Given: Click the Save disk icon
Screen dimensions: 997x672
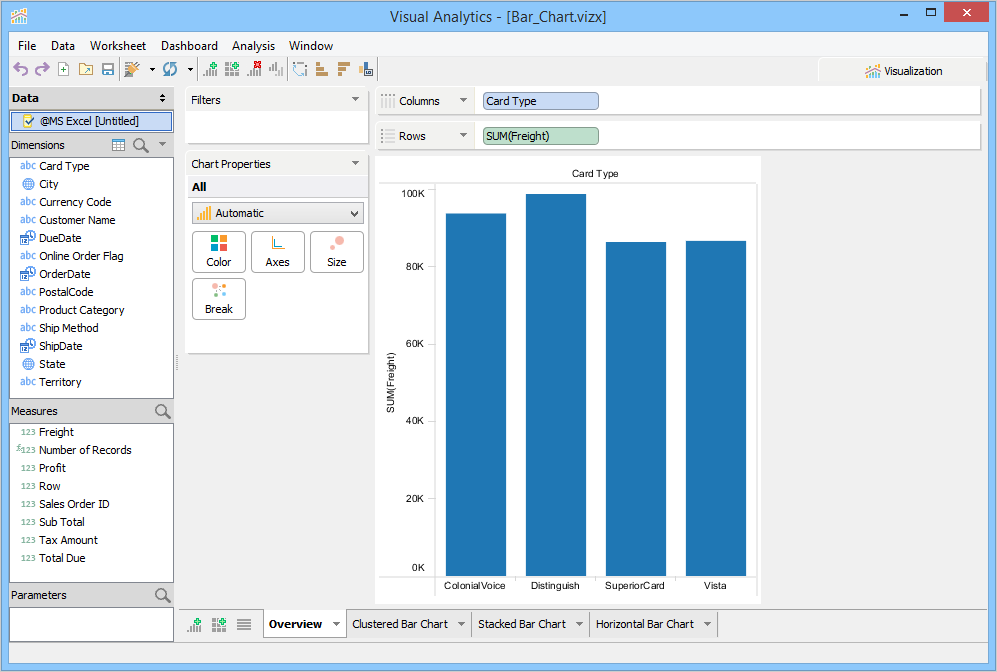Looking at the screenshot, I should 108,69.
